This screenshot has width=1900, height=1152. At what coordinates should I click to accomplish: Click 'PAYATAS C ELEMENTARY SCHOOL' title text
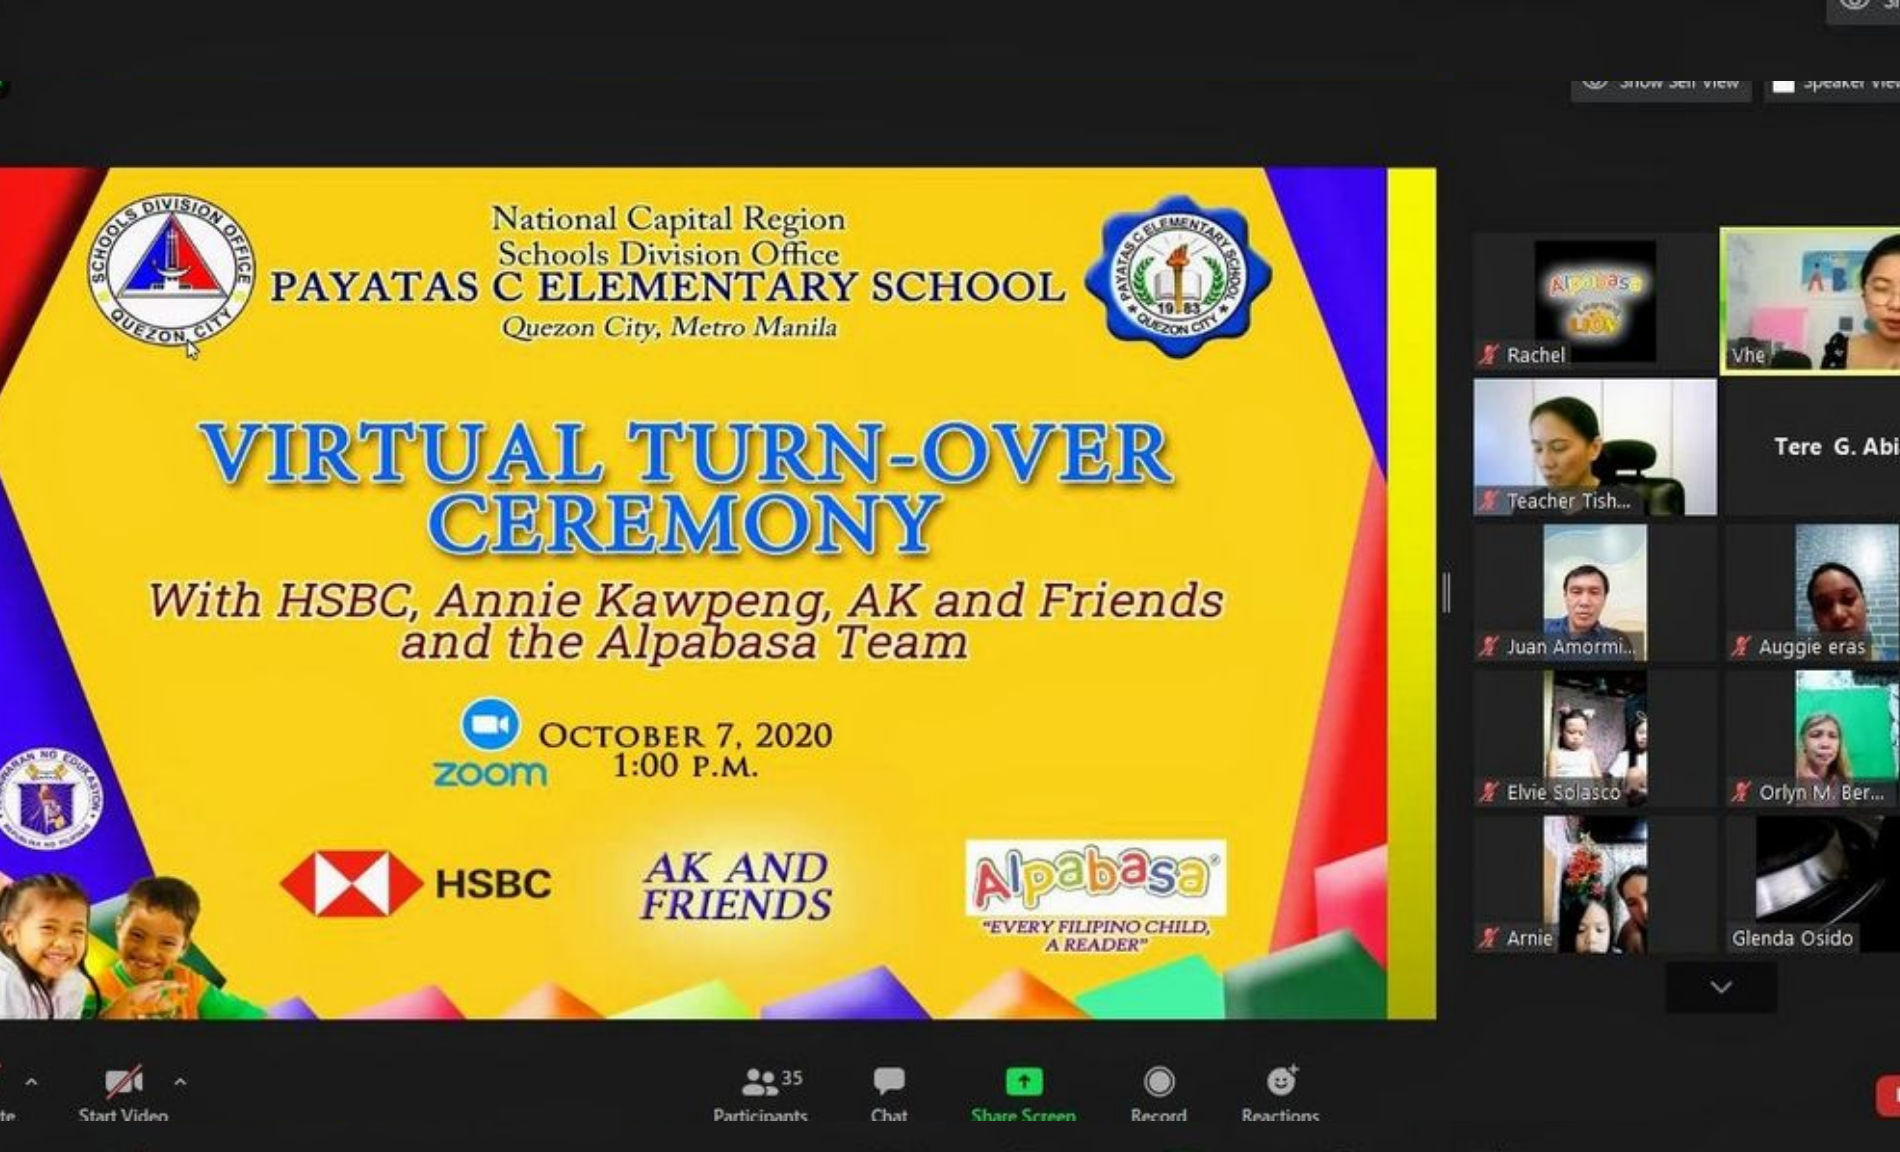667,287
